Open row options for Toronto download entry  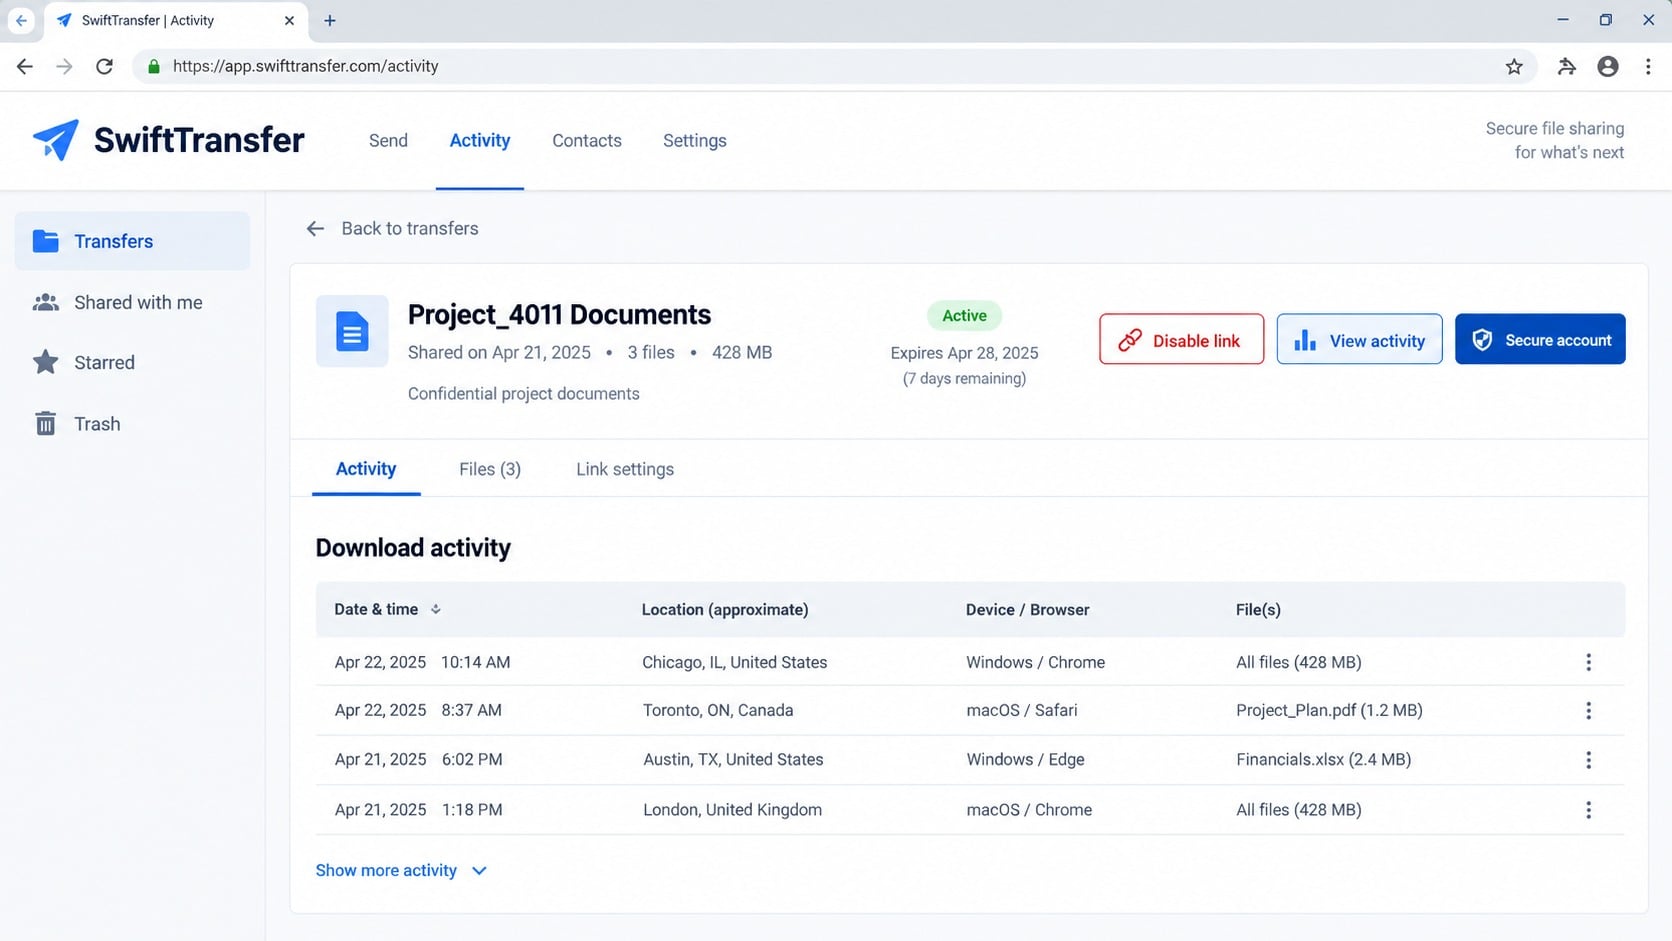point(1588,710)
